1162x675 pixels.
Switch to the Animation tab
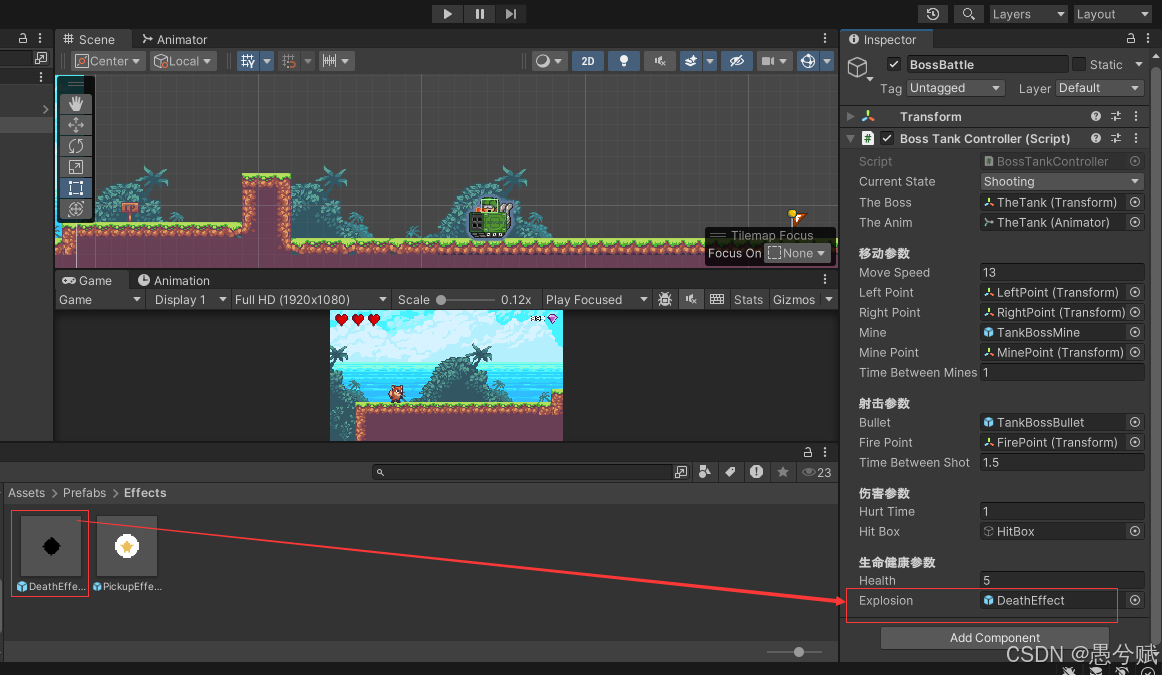[174, 280]
